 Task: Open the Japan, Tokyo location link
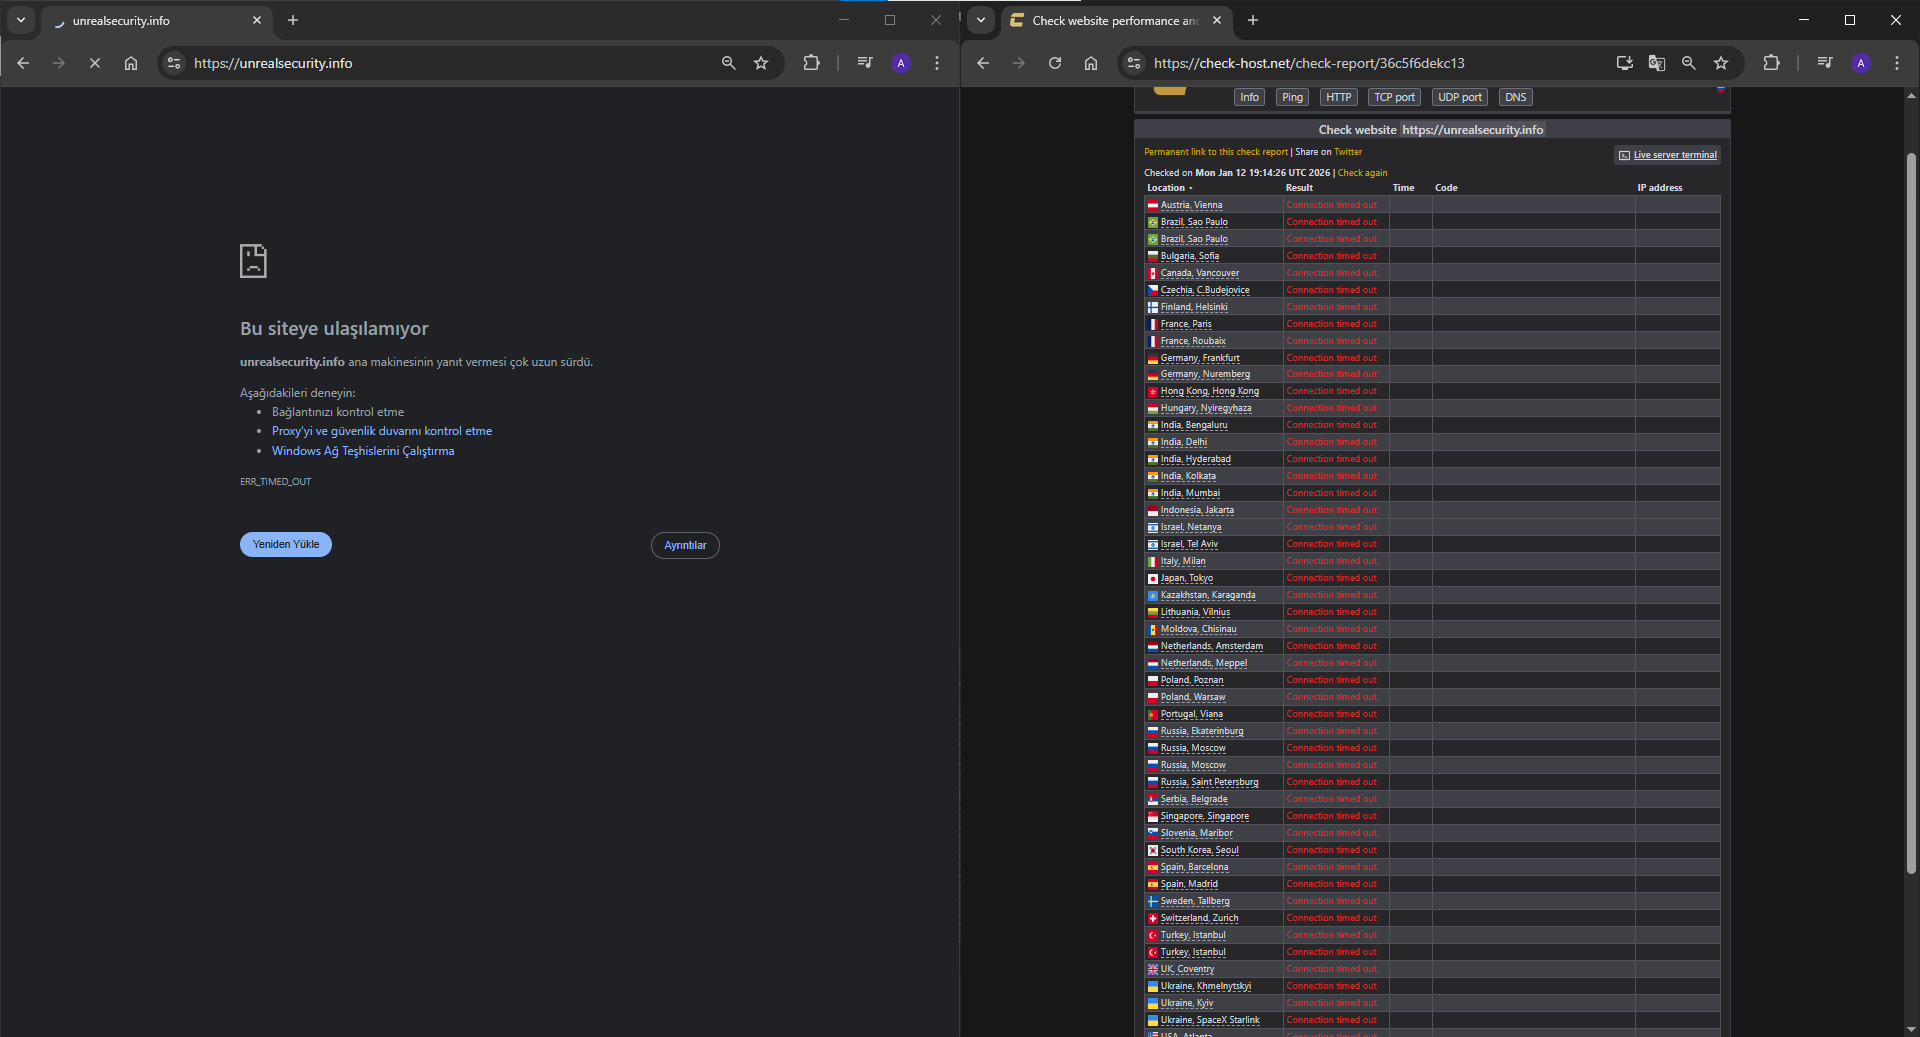pyautogui.click(x=1187, y=578)
